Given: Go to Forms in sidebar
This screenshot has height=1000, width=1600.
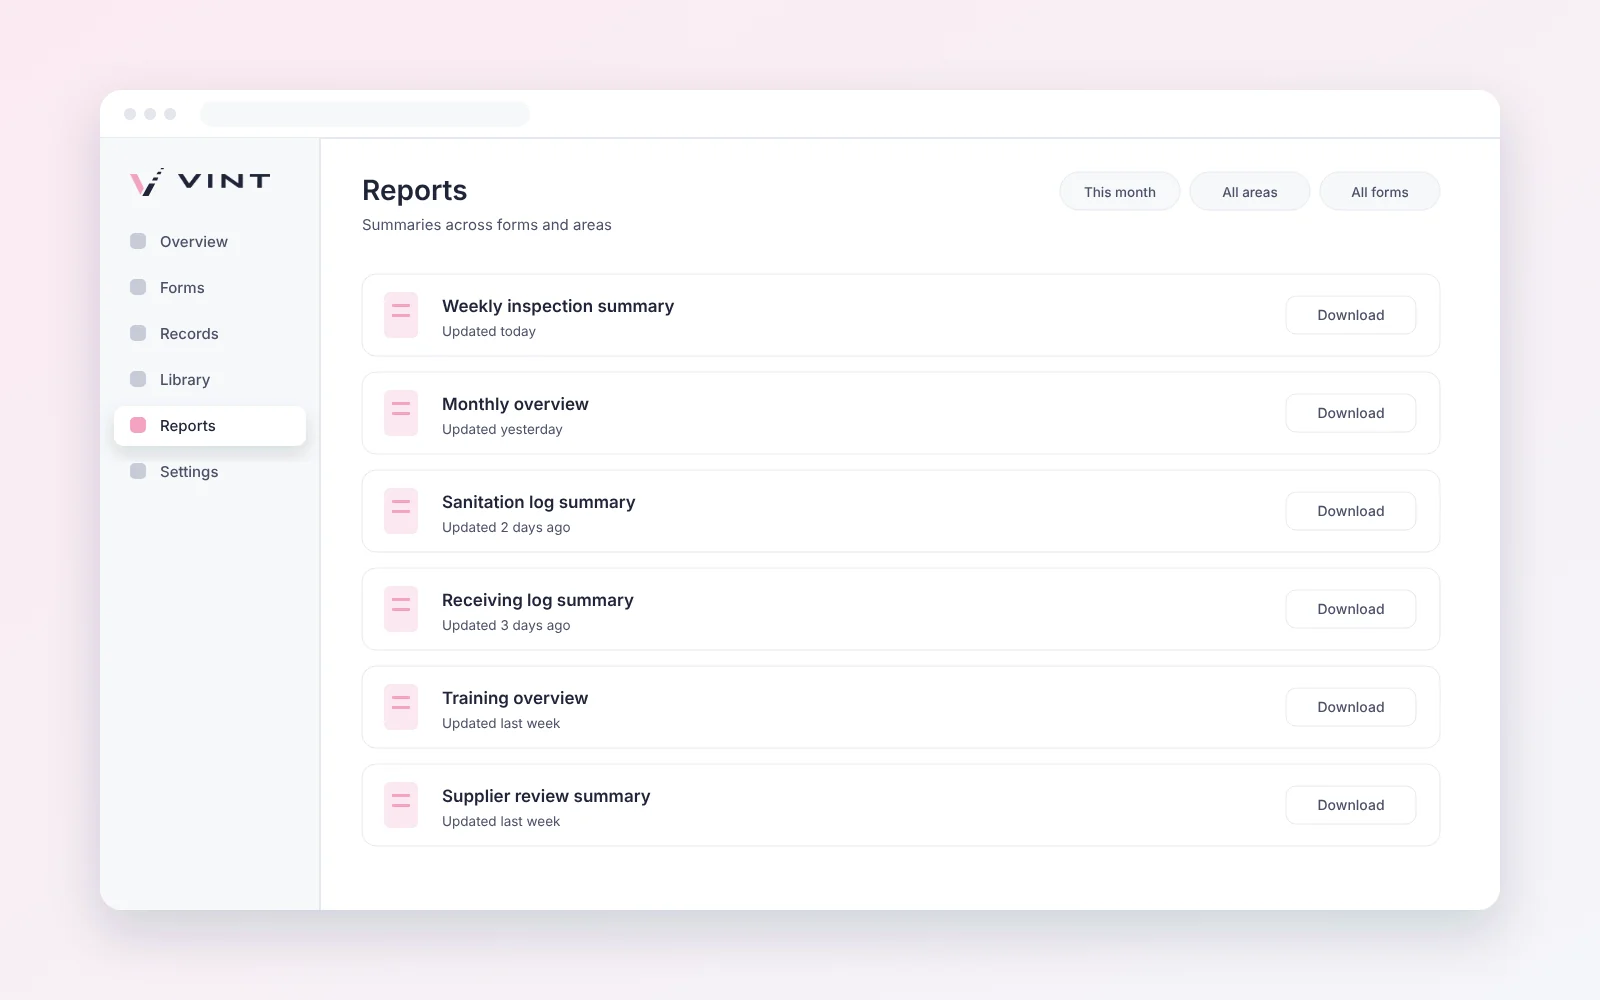Looking at the screenshot, I should pyautogui.click(x=210, y=287).
